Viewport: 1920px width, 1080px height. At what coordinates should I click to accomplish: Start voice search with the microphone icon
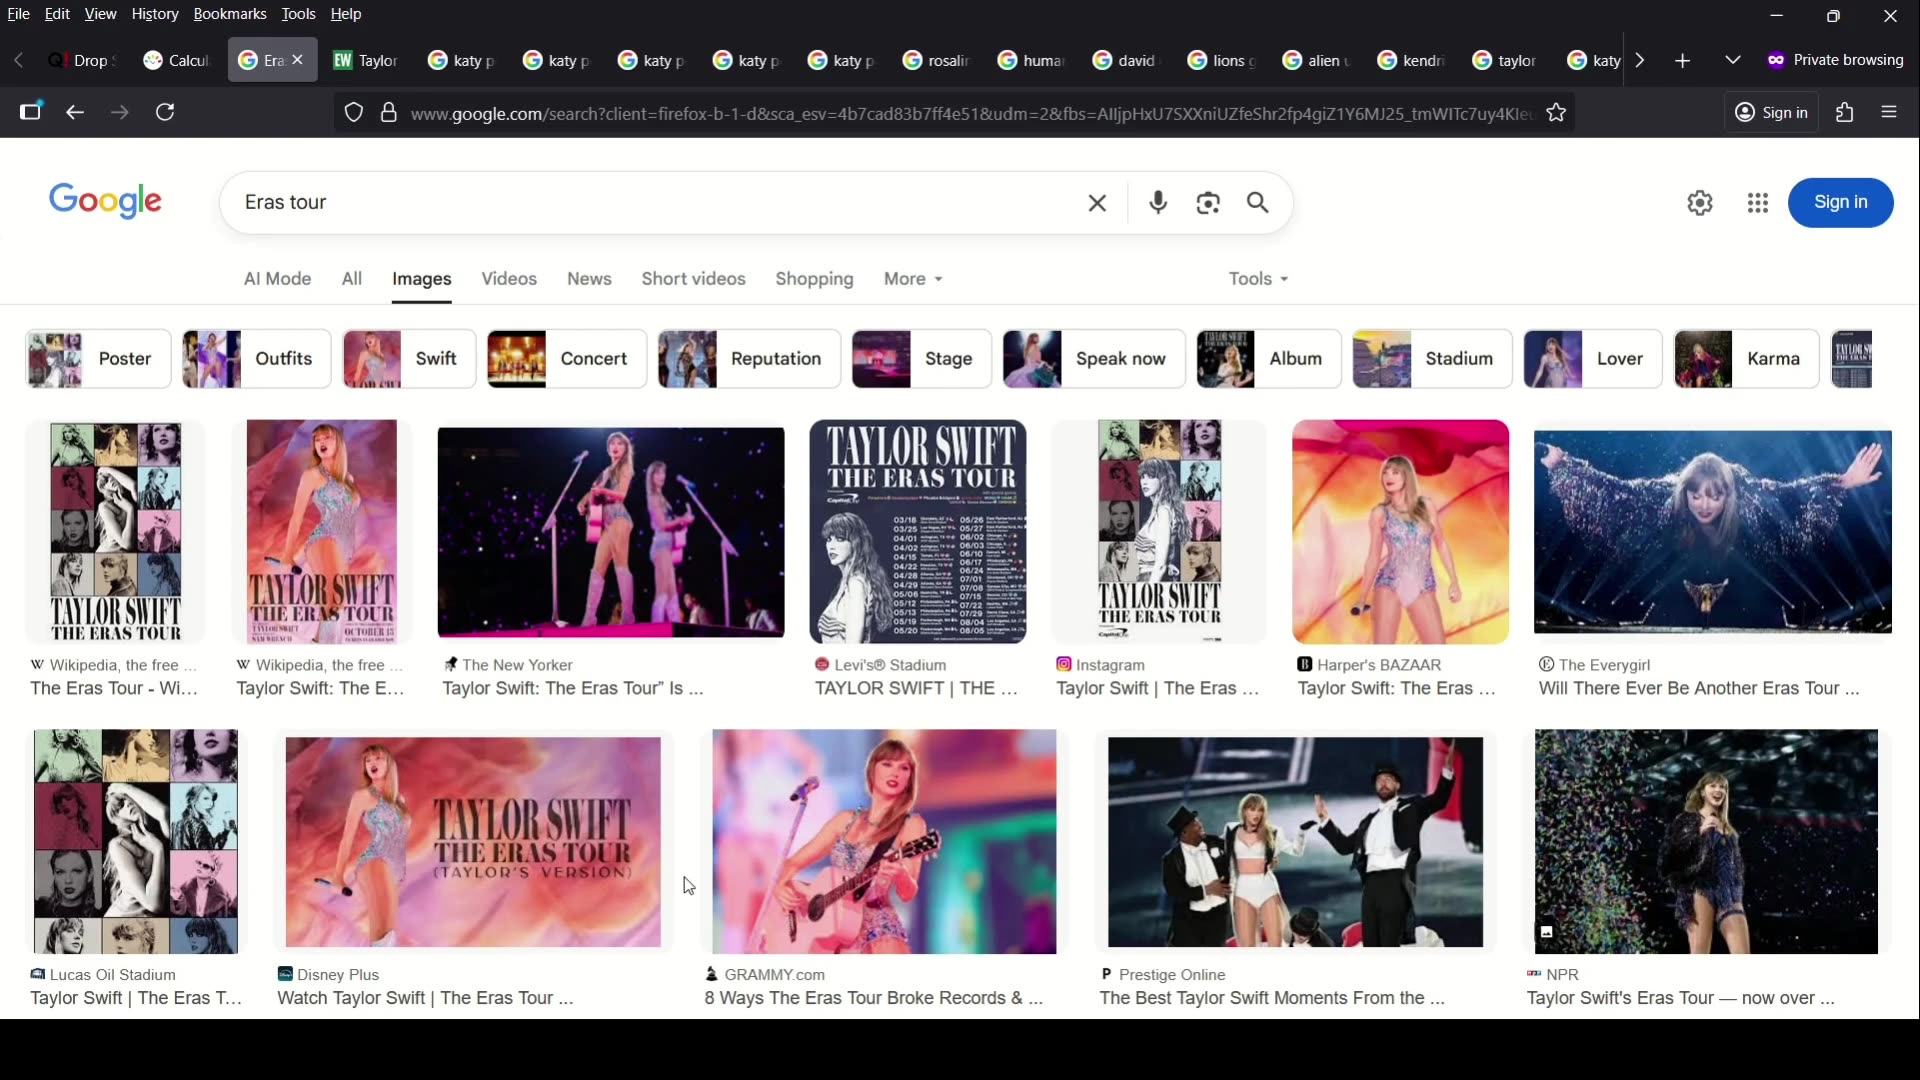coord(1158,203)
